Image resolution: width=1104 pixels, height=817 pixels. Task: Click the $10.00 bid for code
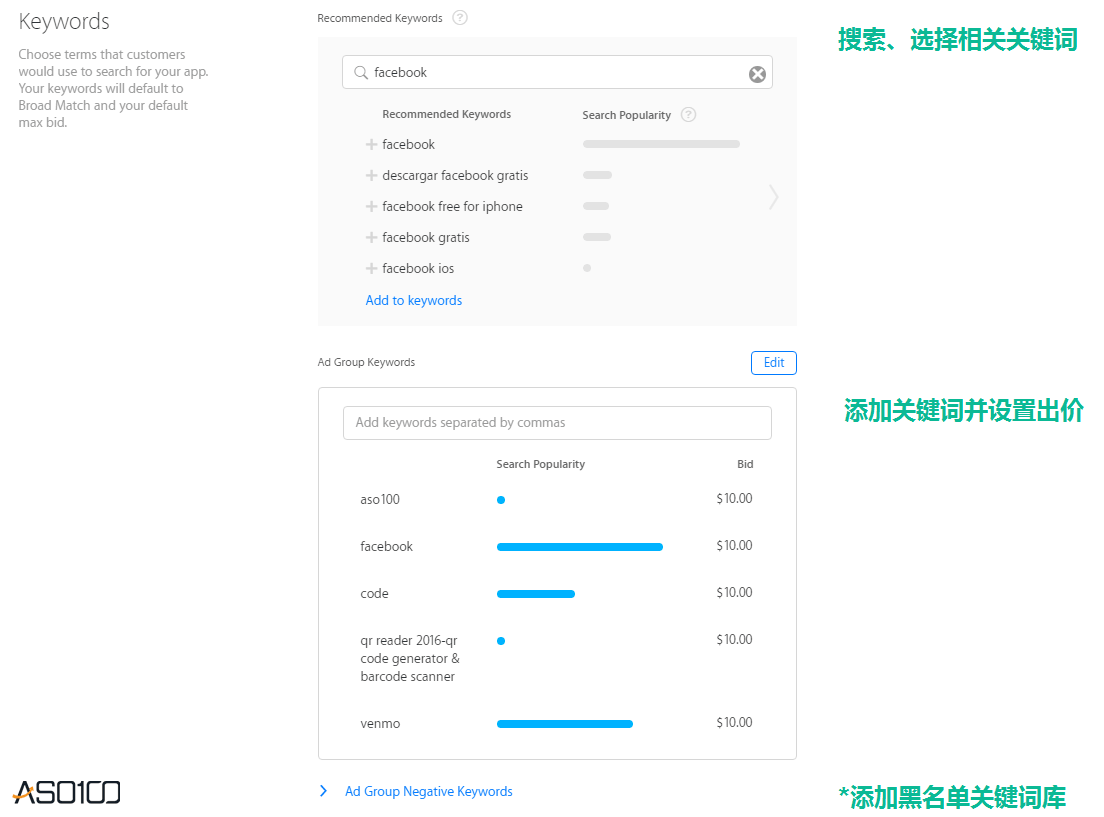(x=734, y=593)
